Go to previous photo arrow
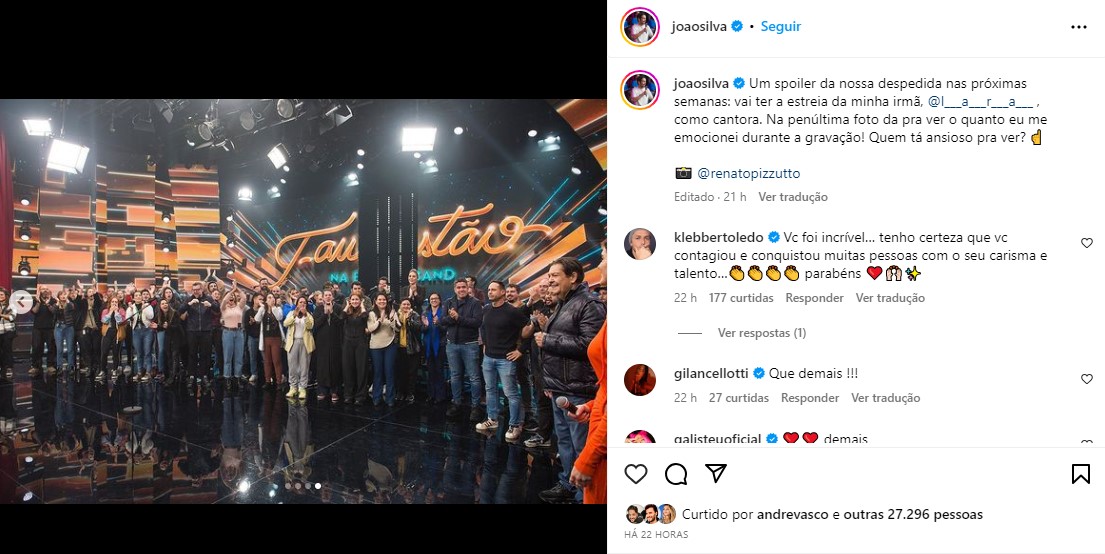This screenshot has height=554, width=1105. (x=21, y=302)
